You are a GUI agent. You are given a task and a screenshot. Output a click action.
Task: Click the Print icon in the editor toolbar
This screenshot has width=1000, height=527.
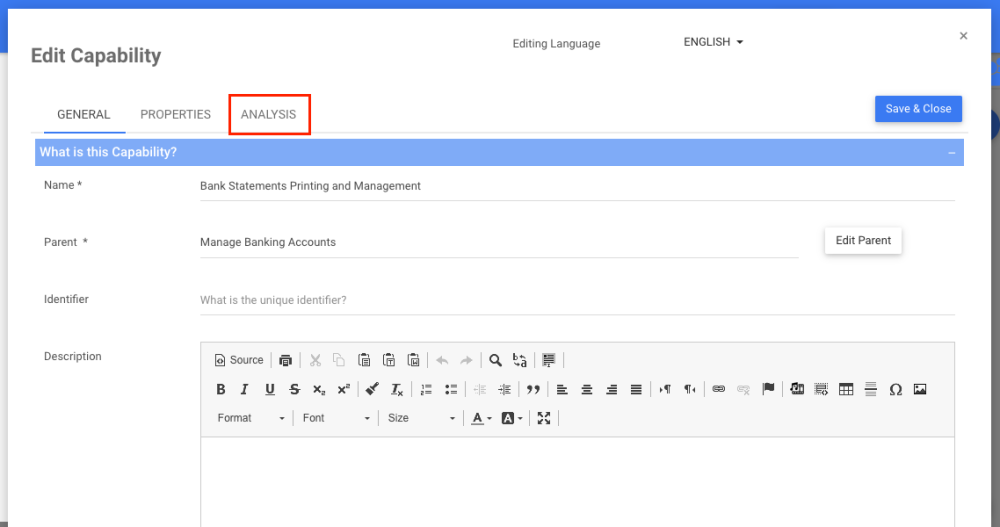tap(286, 360)
